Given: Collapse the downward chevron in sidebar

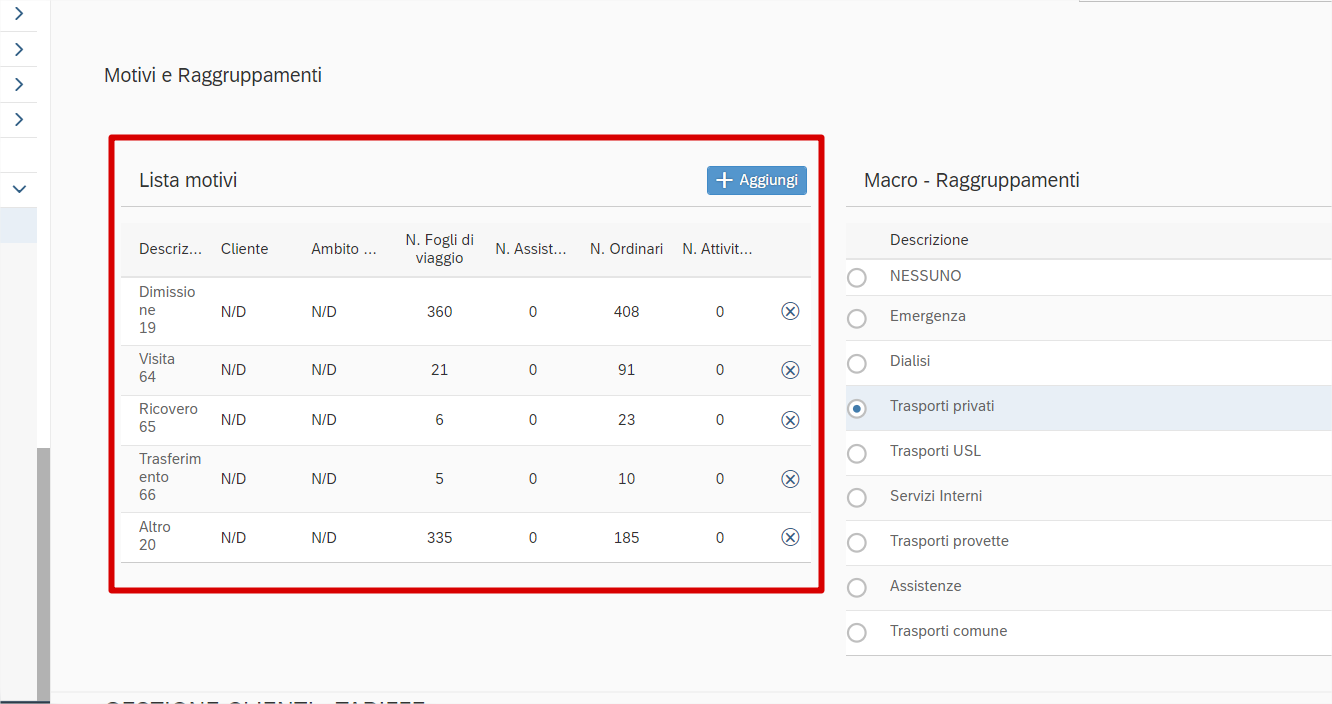Looking at the screenshot, I should tap(18, 189).
